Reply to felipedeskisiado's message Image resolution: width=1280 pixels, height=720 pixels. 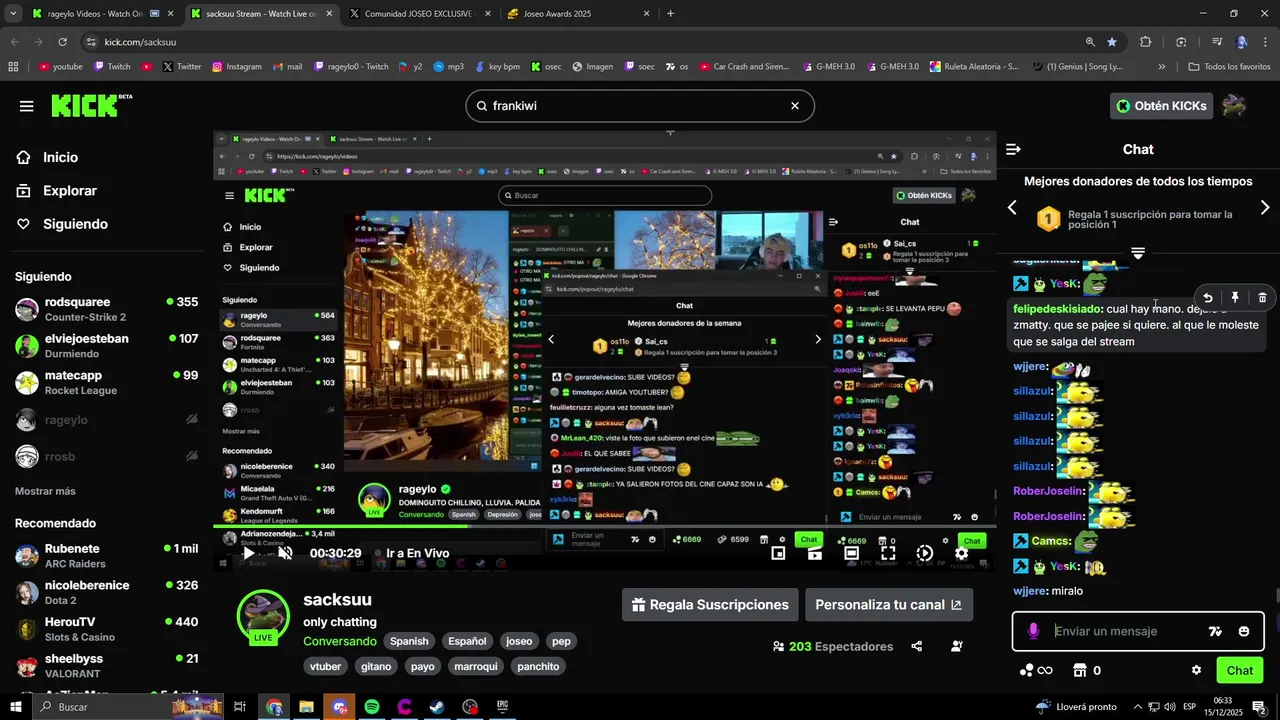1208,298
